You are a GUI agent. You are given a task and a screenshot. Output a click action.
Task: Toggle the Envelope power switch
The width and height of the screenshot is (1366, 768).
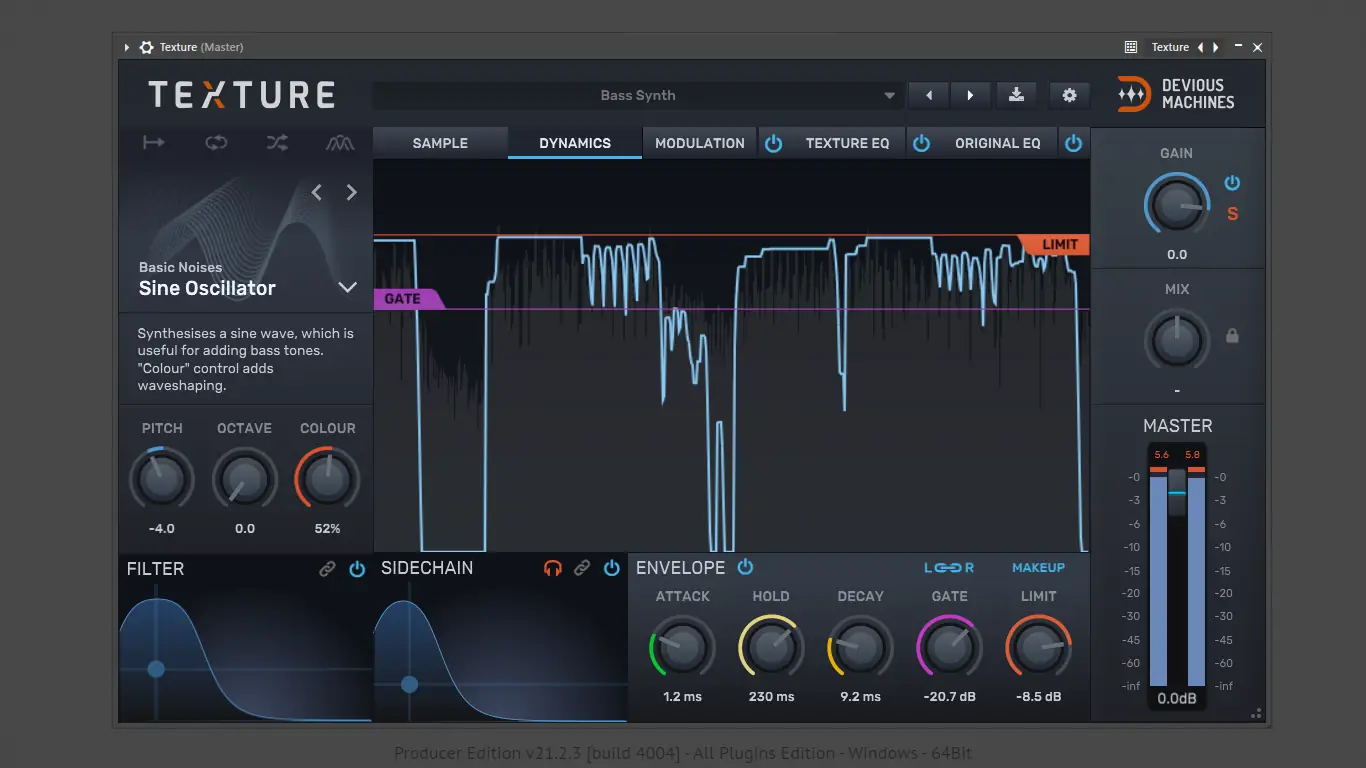tap(745, 567)
